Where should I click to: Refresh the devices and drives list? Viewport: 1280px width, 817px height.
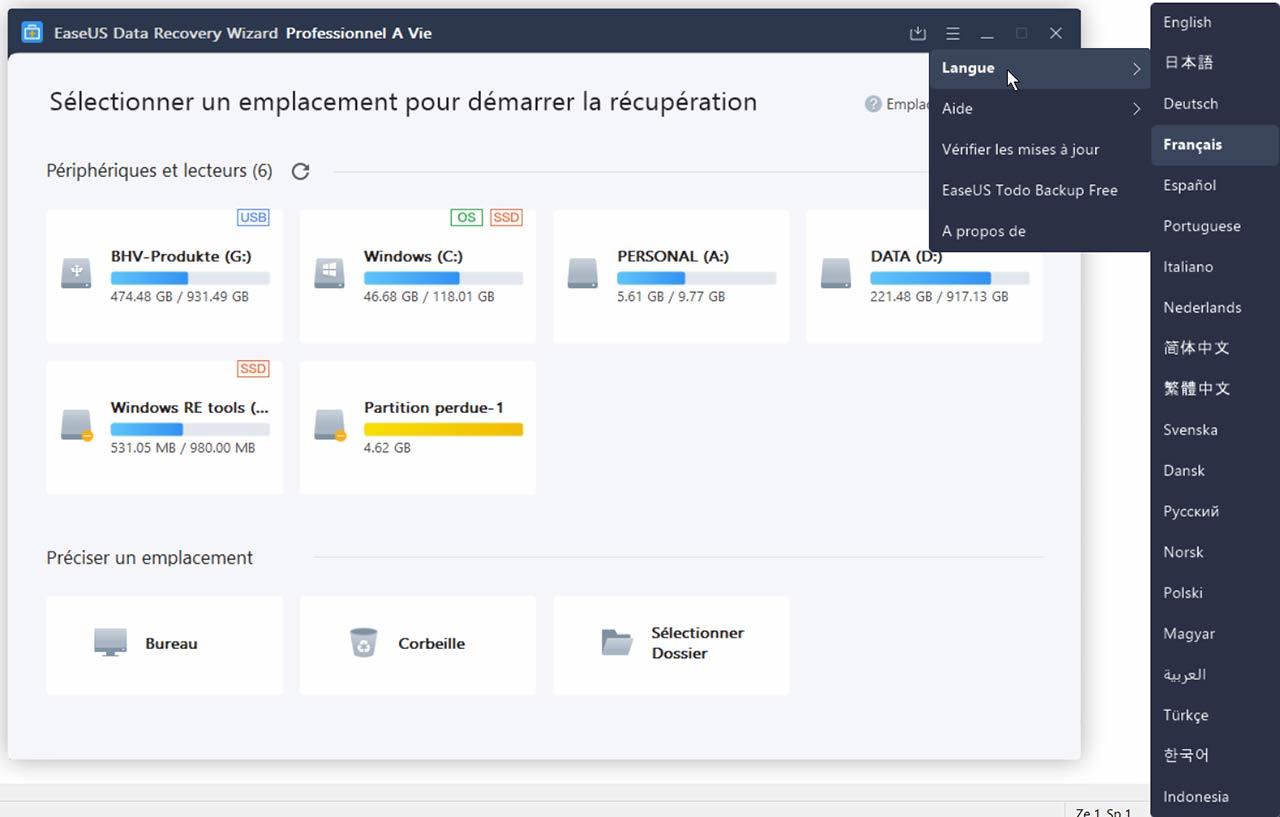300,172
